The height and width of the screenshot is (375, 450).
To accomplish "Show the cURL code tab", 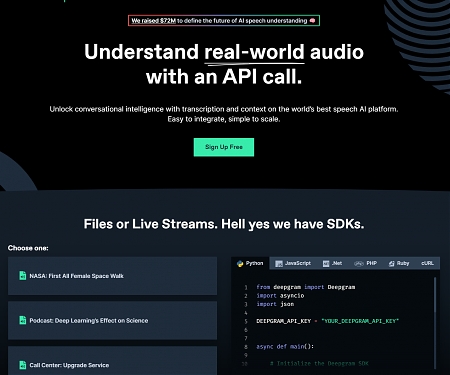I will (427, 263).
